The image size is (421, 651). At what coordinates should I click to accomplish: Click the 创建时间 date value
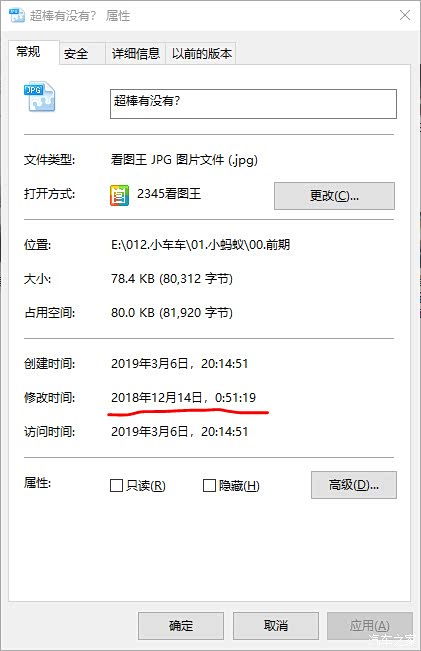[x=179, y=364]
